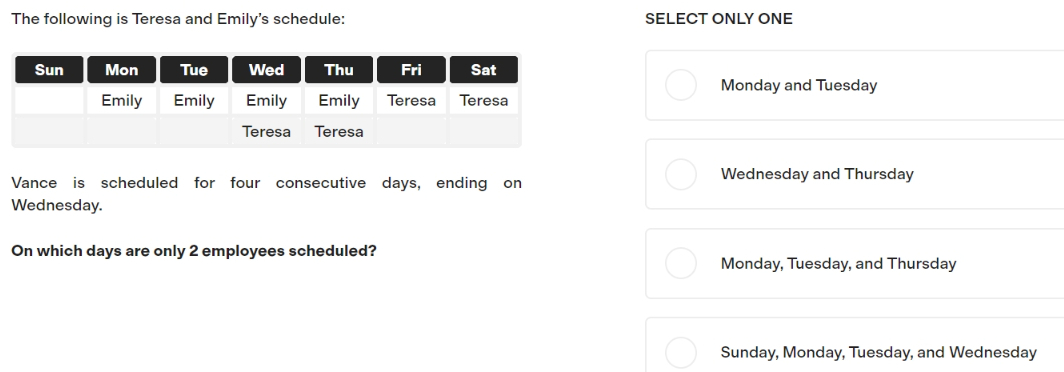Click Teresa's cell in the Thursday column
The image size is (1064, 372).
click(339, 132)
